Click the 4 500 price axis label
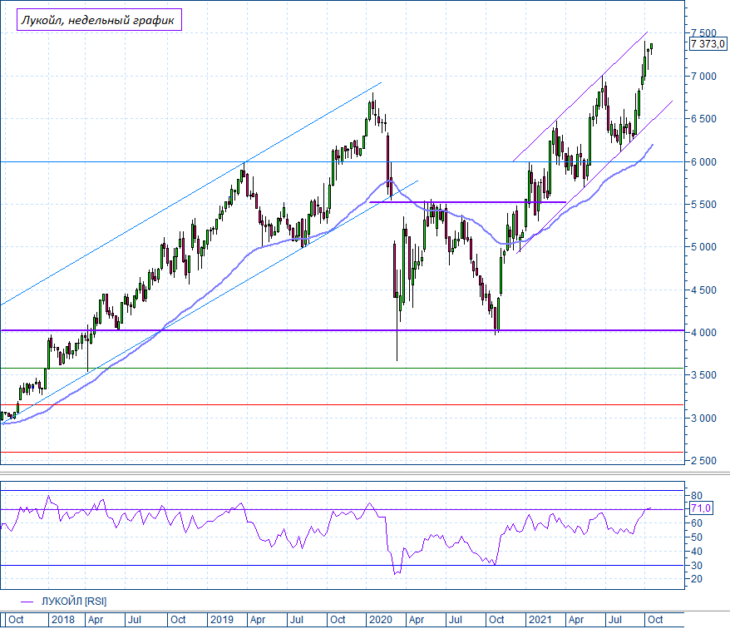This screenshot has height=629, width=730. pos(703,290)
